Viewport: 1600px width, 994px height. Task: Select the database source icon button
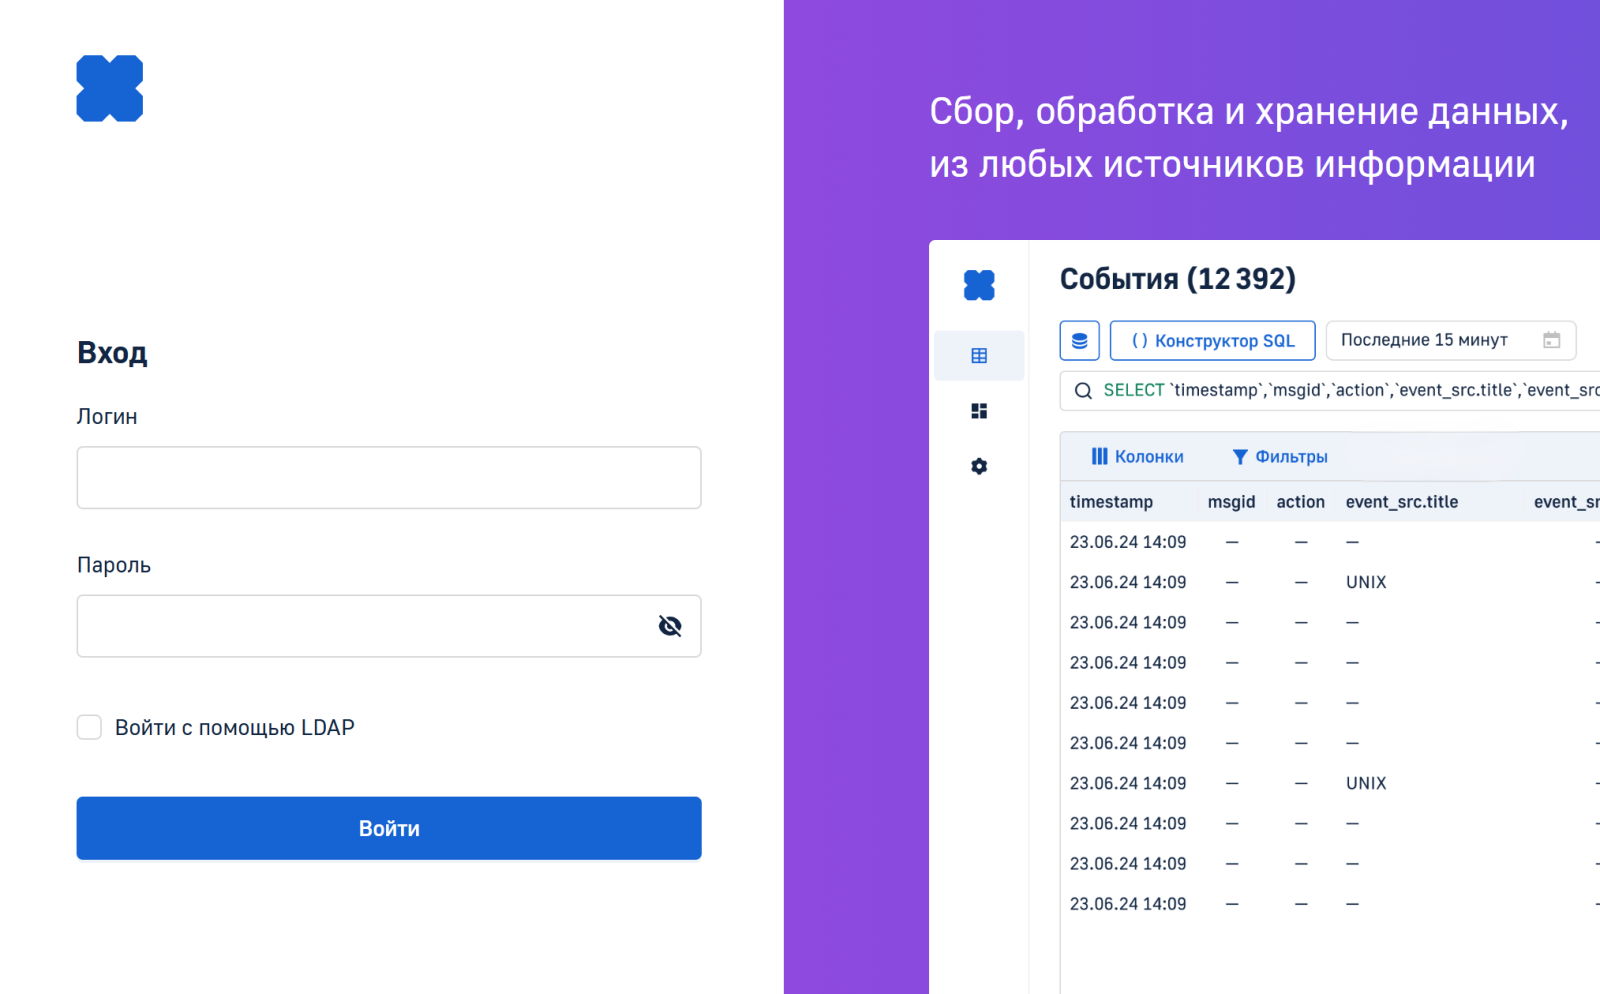(x=1079, y=341)
